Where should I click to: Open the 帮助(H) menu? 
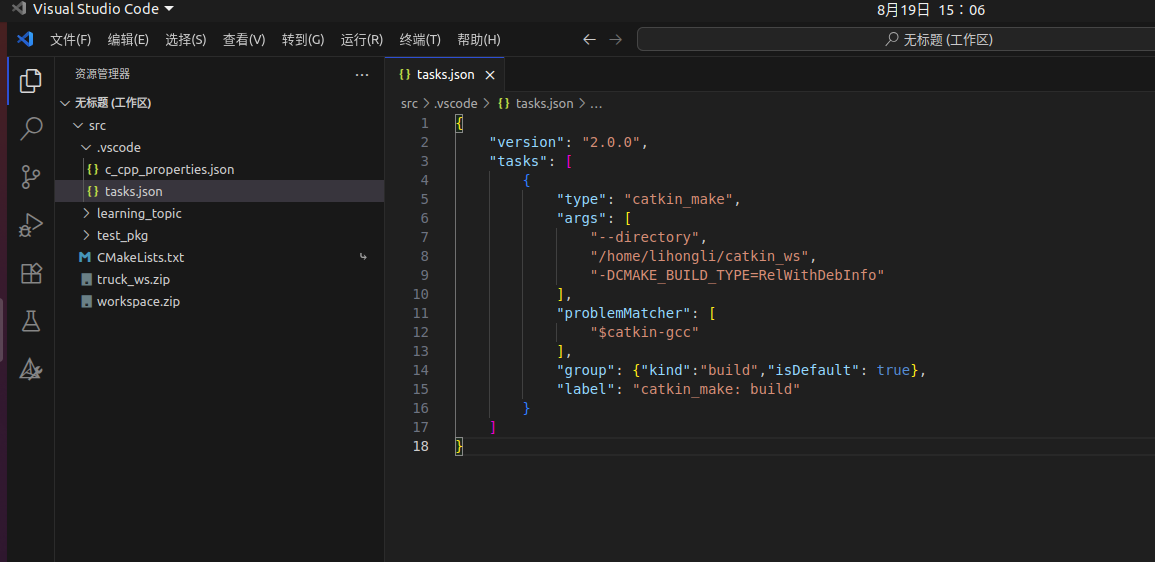[479, 40]
